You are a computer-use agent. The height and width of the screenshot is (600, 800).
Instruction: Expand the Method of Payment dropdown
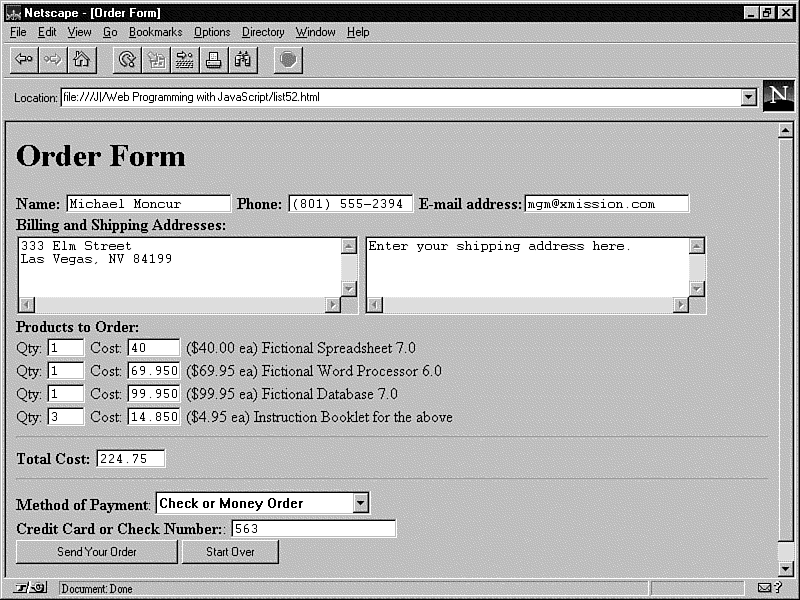pos(361,503)
